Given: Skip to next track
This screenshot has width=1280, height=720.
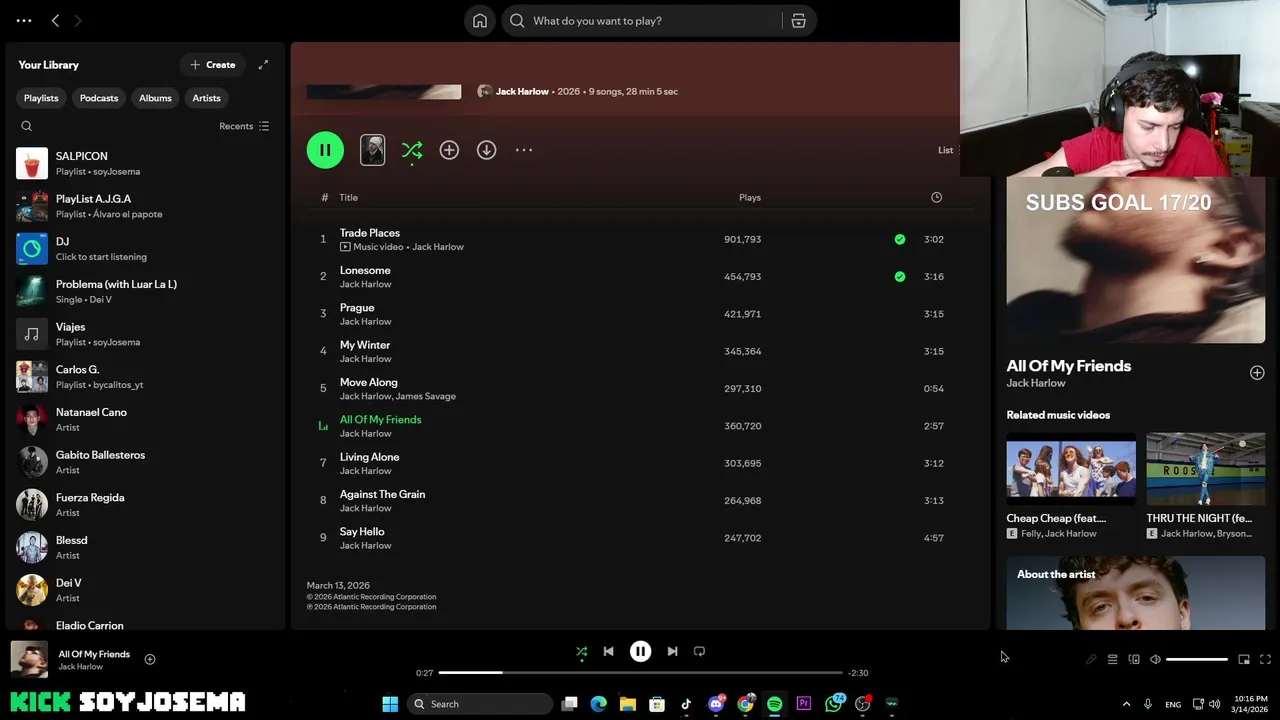Looking at the screenshot, I should 672,651.
